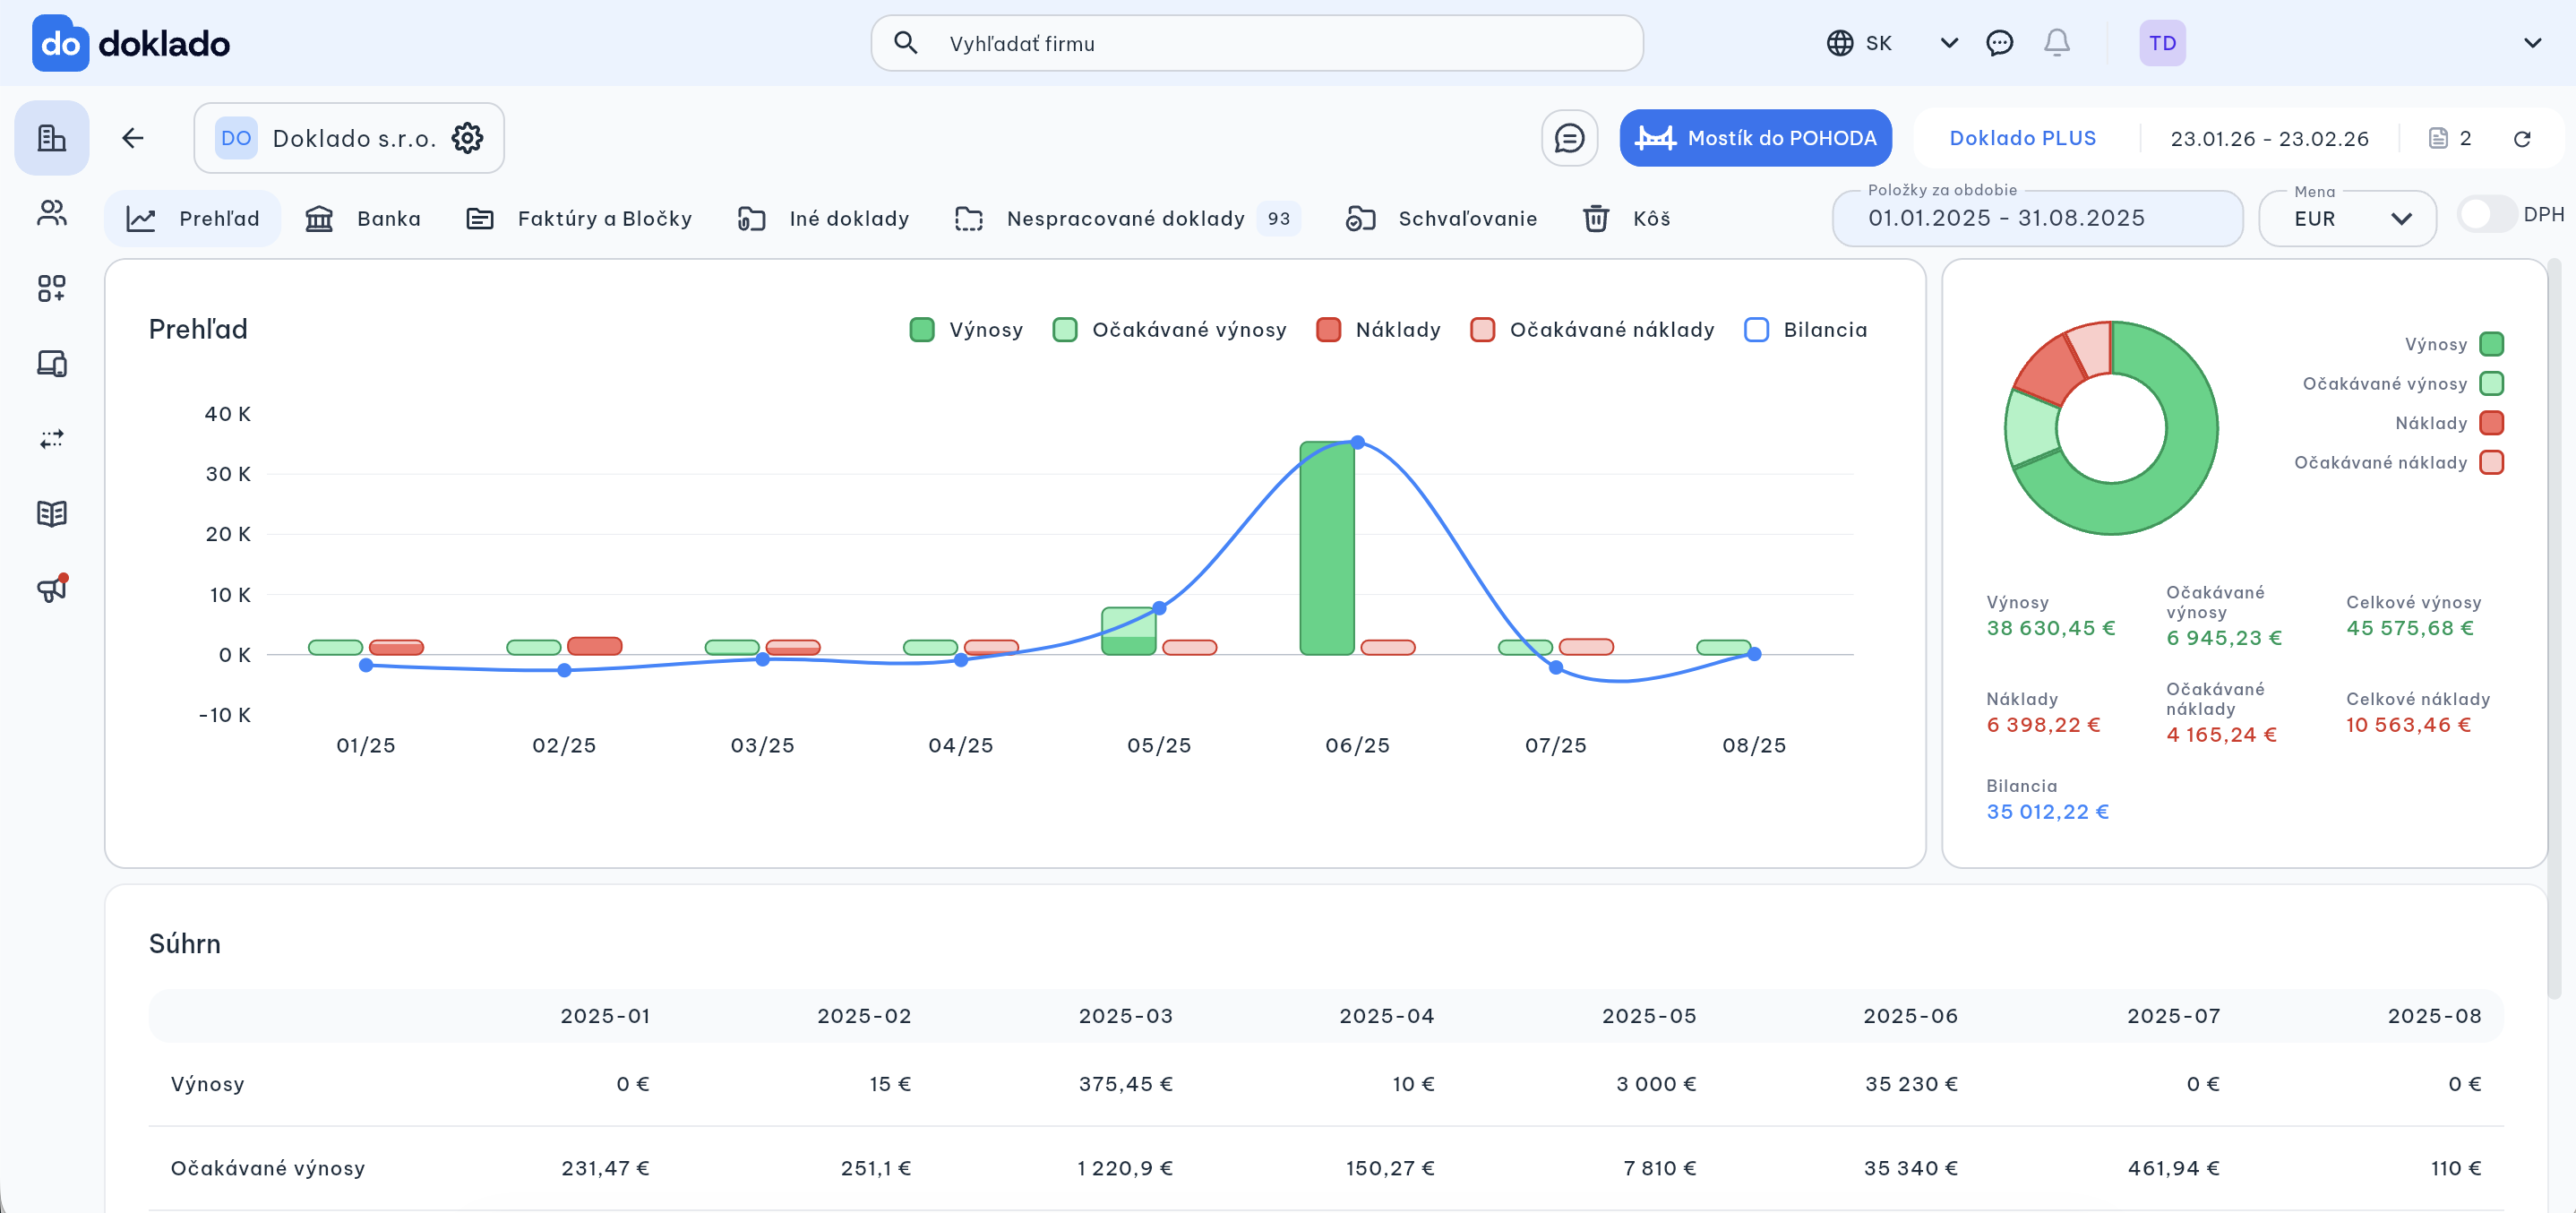Open the open-book sidebar icon
The width and height of the screenshot is (2576, 1213).
click(52, 513)
